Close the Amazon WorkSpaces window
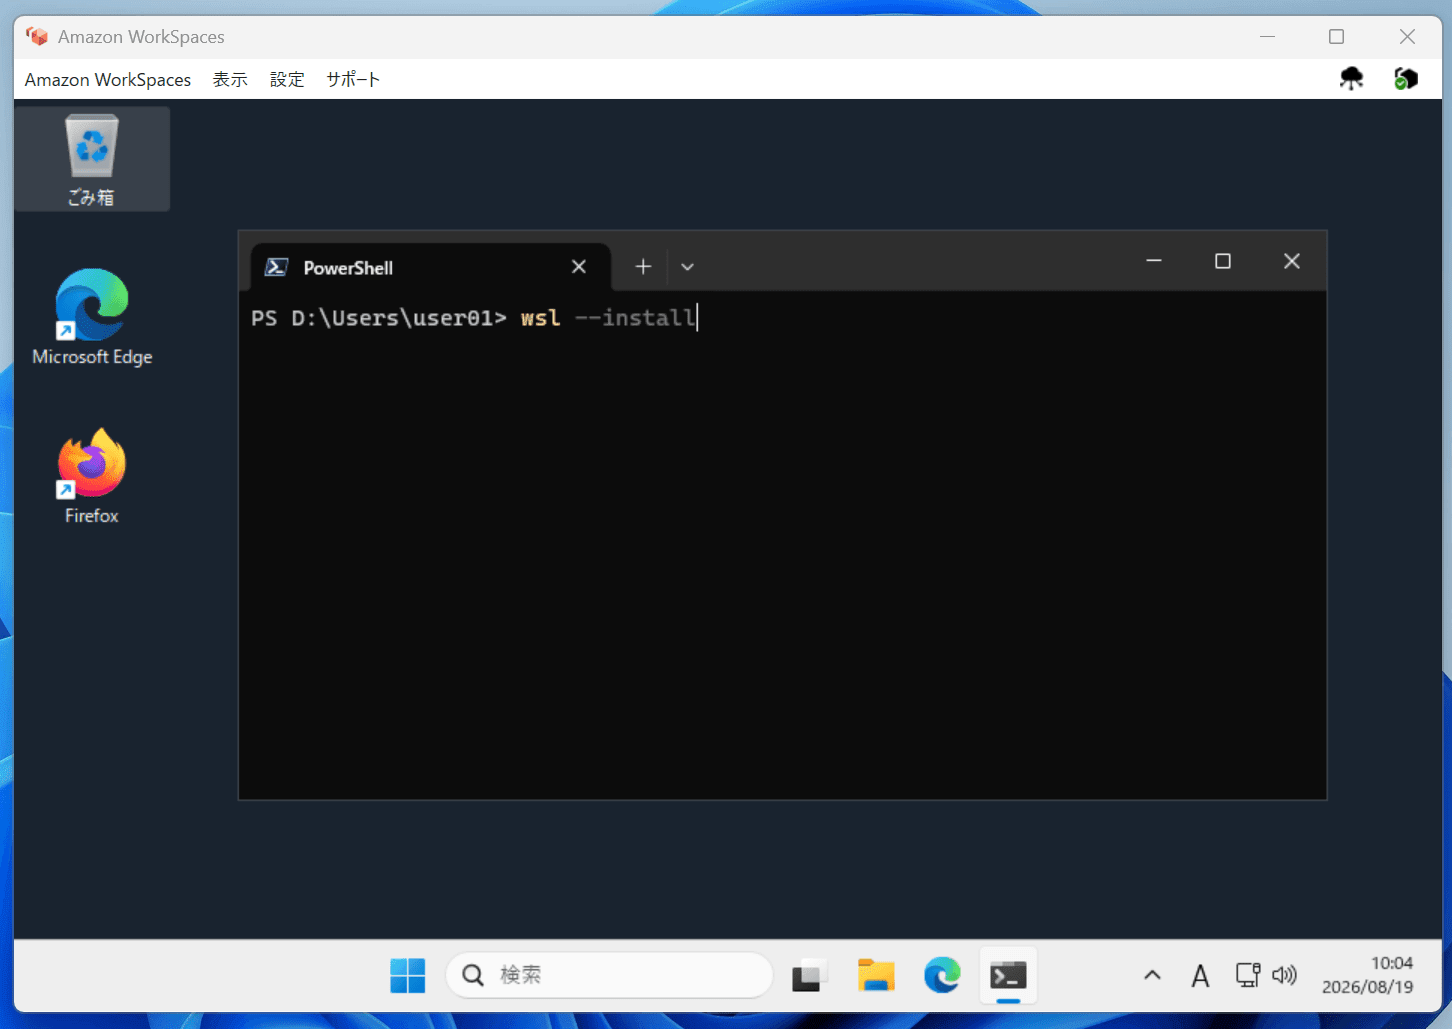The width and height of the screenshot is (1452, 1029). (x=1407, y=37)
